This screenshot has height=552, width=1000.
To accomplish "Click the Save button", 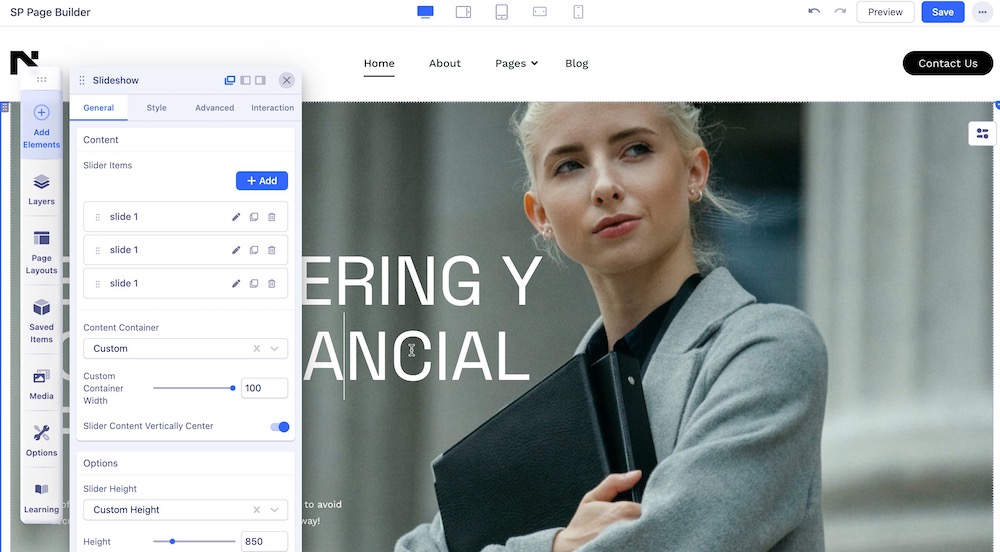I will pos(942,12).
